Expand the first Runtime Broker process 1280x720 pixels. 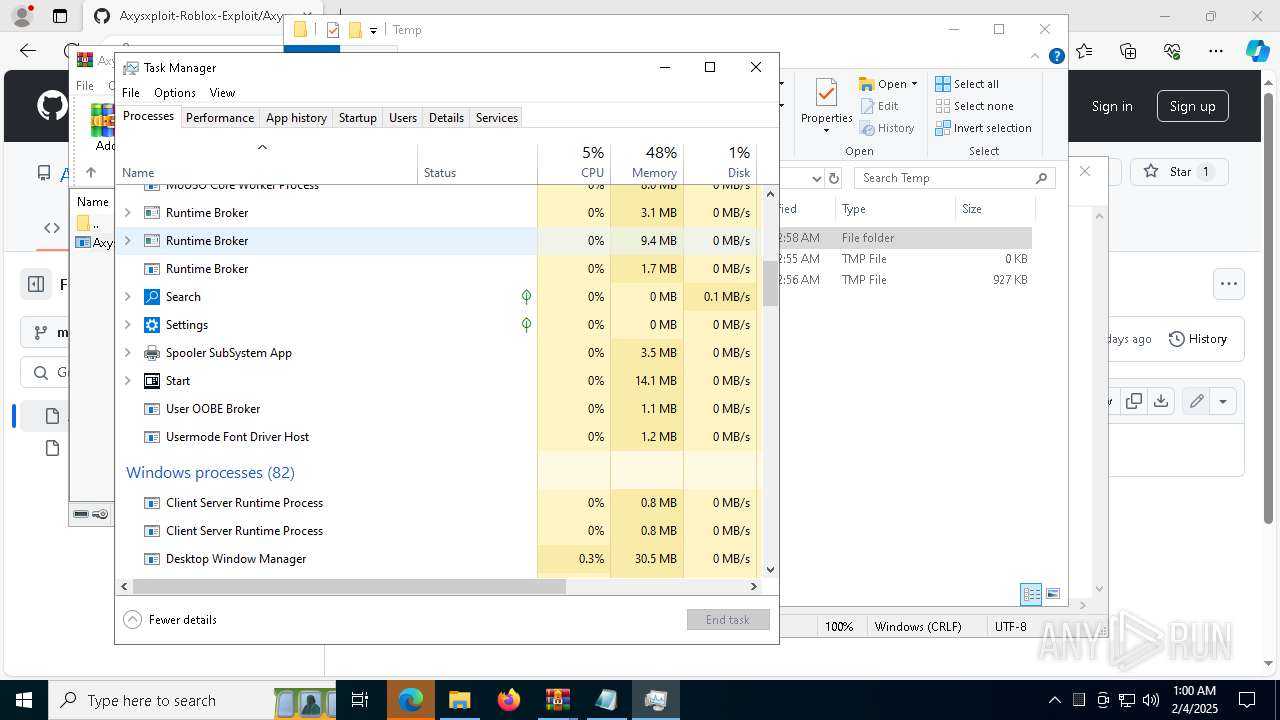(127, 213)
